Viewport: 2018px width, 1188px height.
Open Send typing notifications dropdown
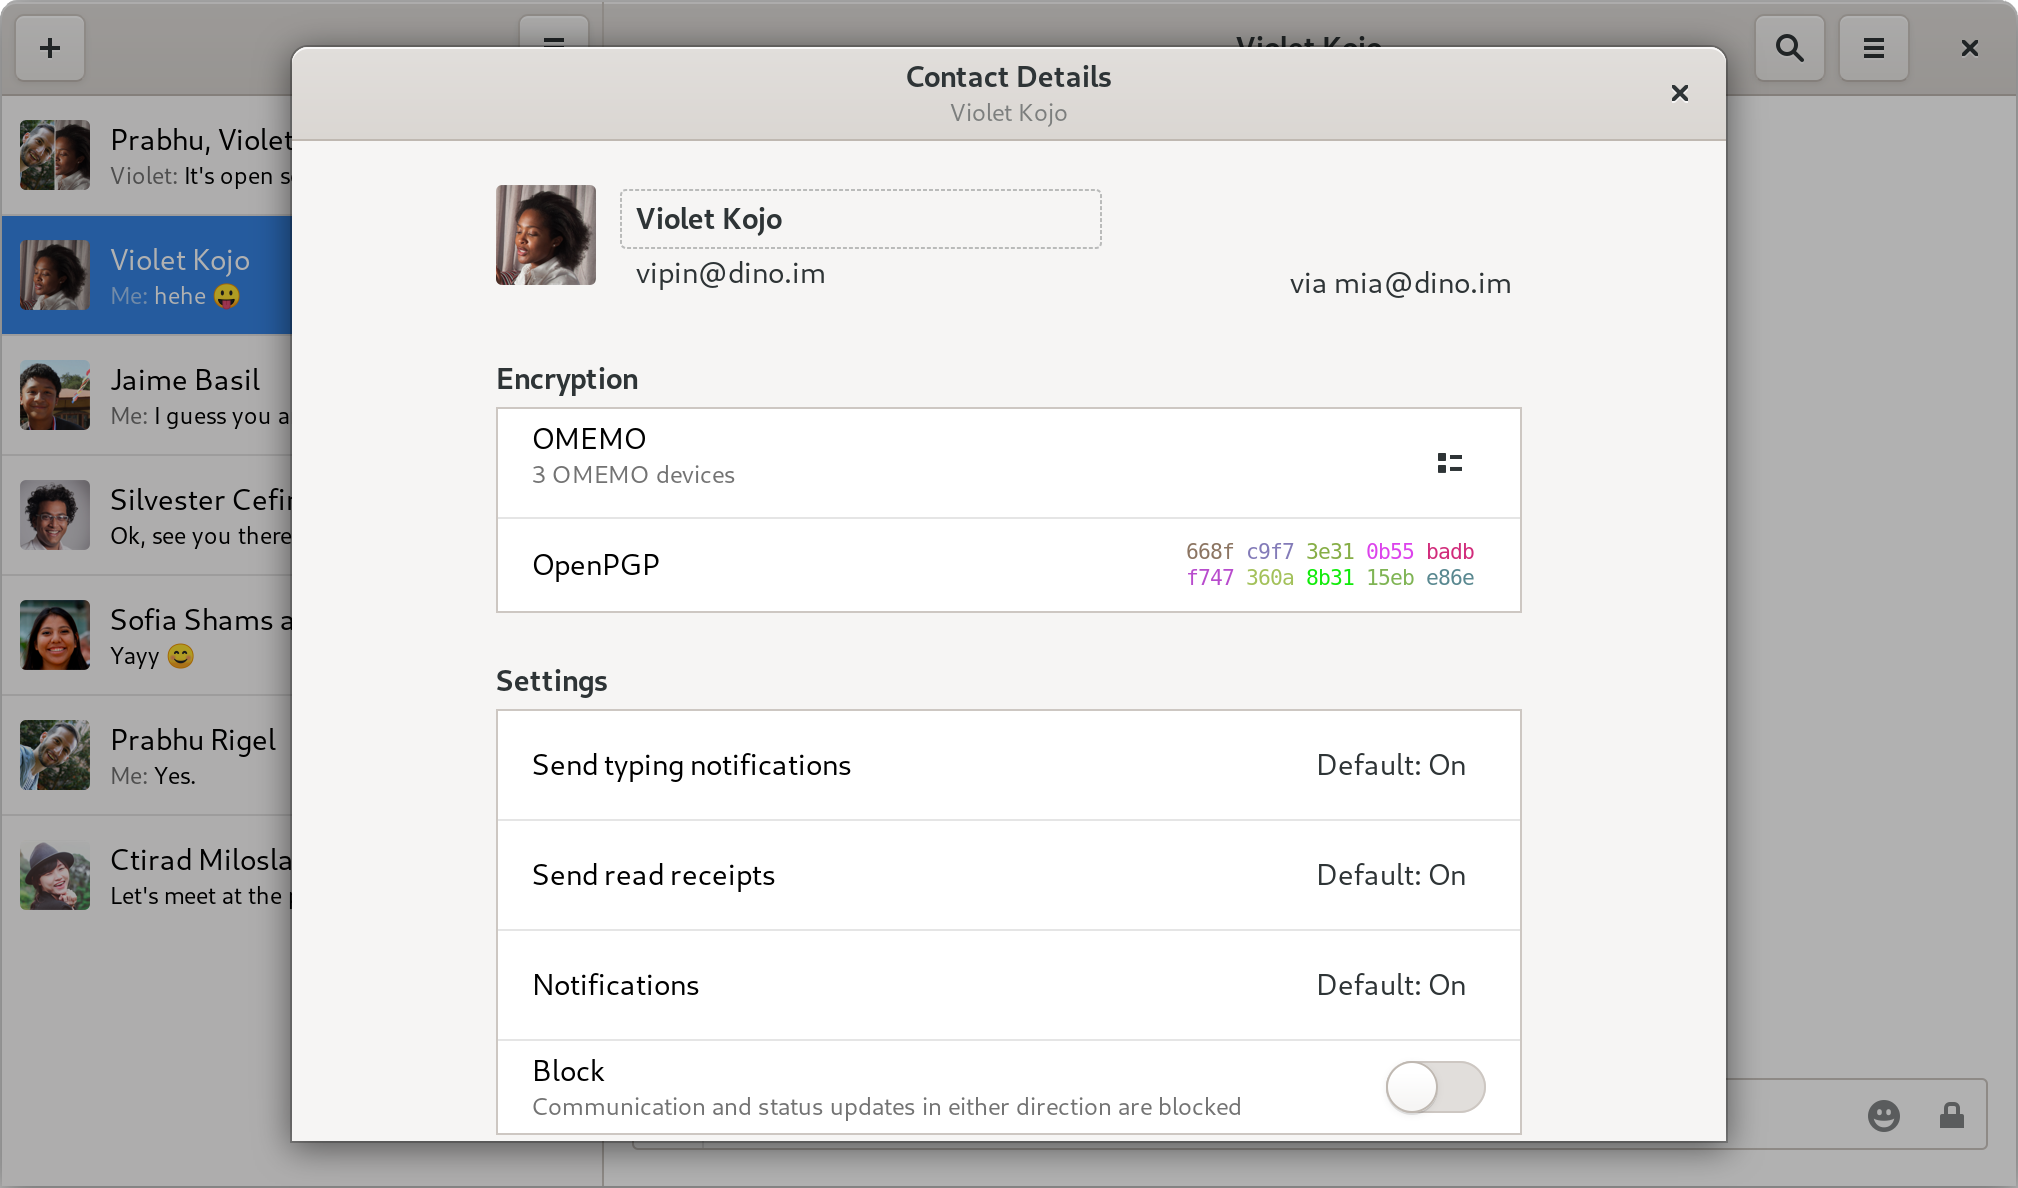pos(1390,765)
